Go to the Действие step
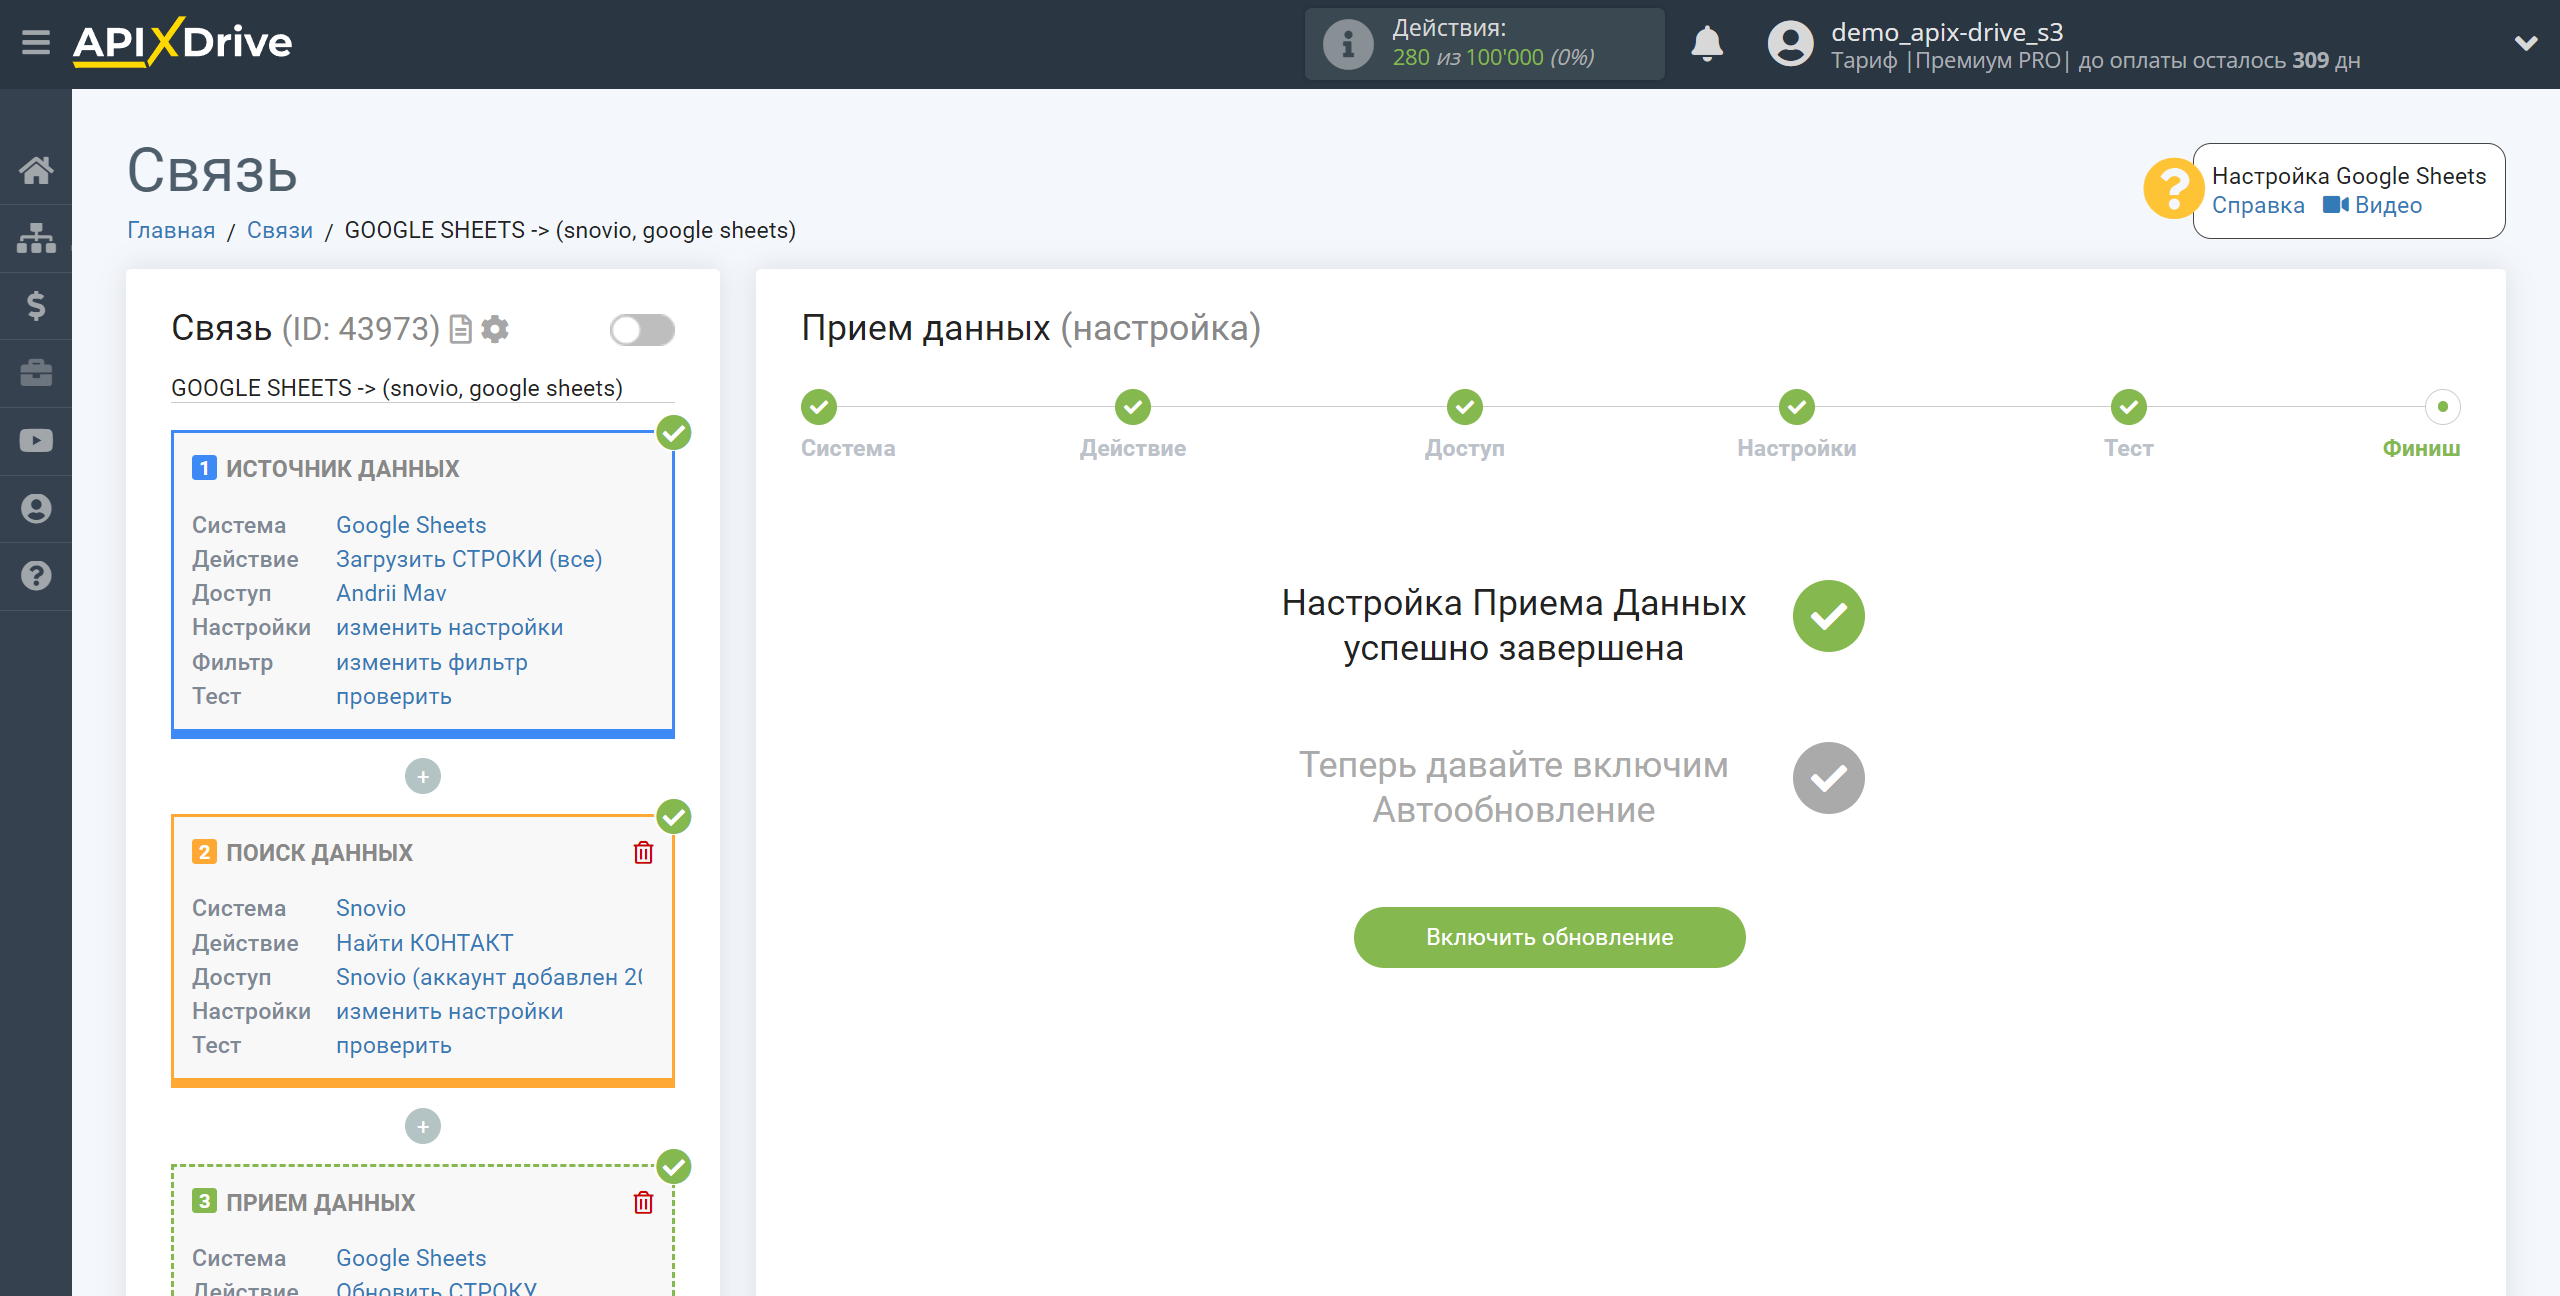The image size is (2560, 1296). pos(1133,407)
